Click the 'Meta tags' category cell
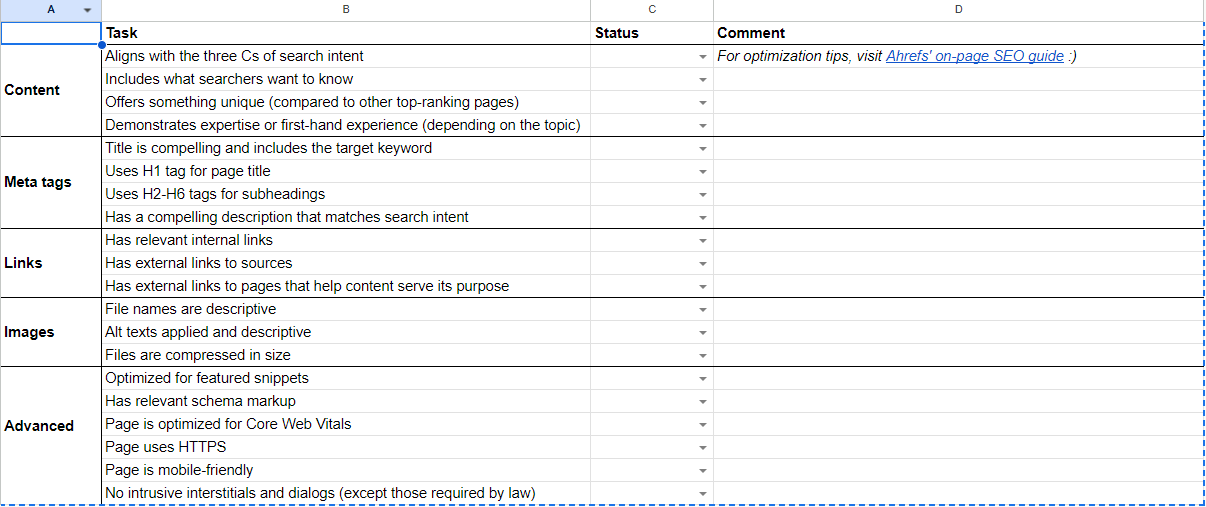The height and width of the screenshot is (507, 1206). [x=51, y=182]
